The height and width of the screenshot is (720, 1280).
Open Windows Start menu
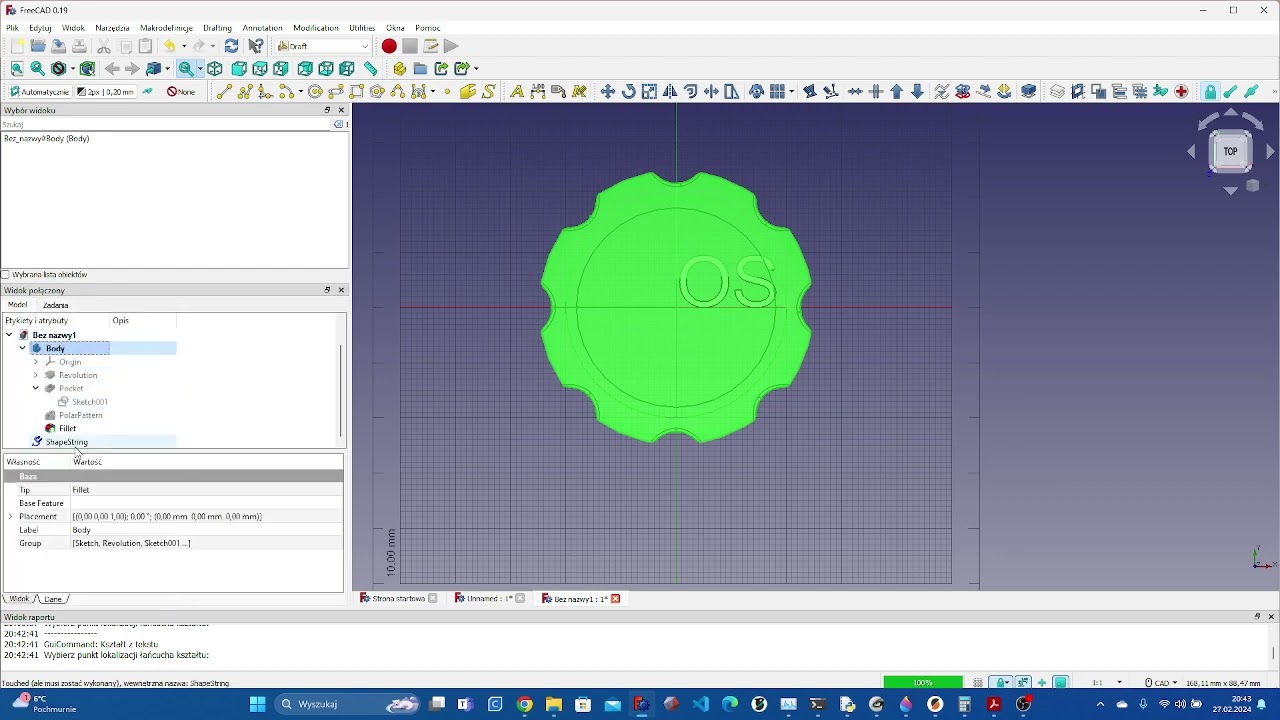(257, 704)
